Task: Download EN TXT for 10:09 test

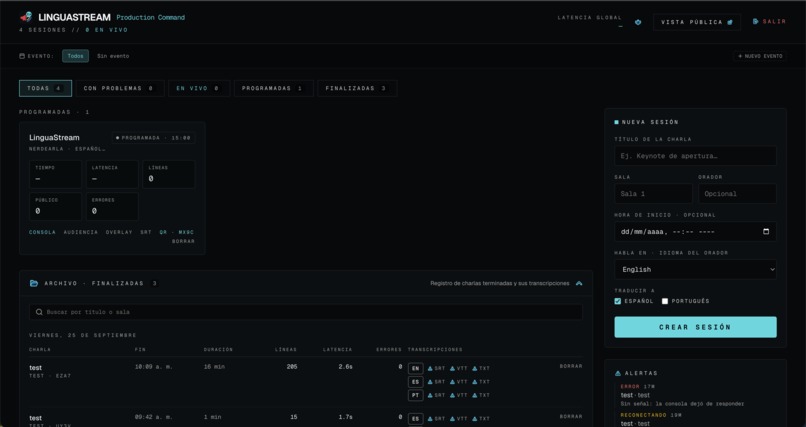Action: pos(481,368)
